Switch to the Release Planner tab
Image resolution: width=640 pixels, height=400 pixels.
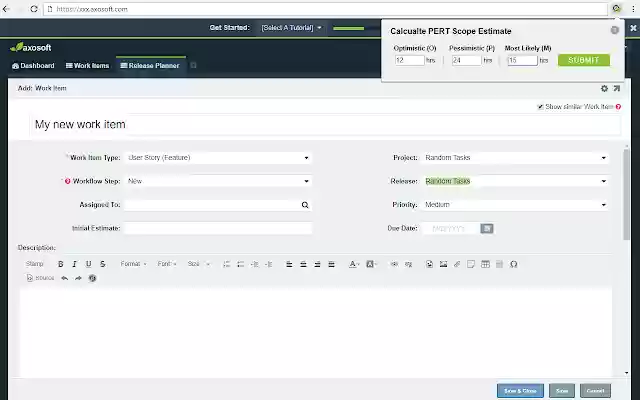(x=150, y=66)
